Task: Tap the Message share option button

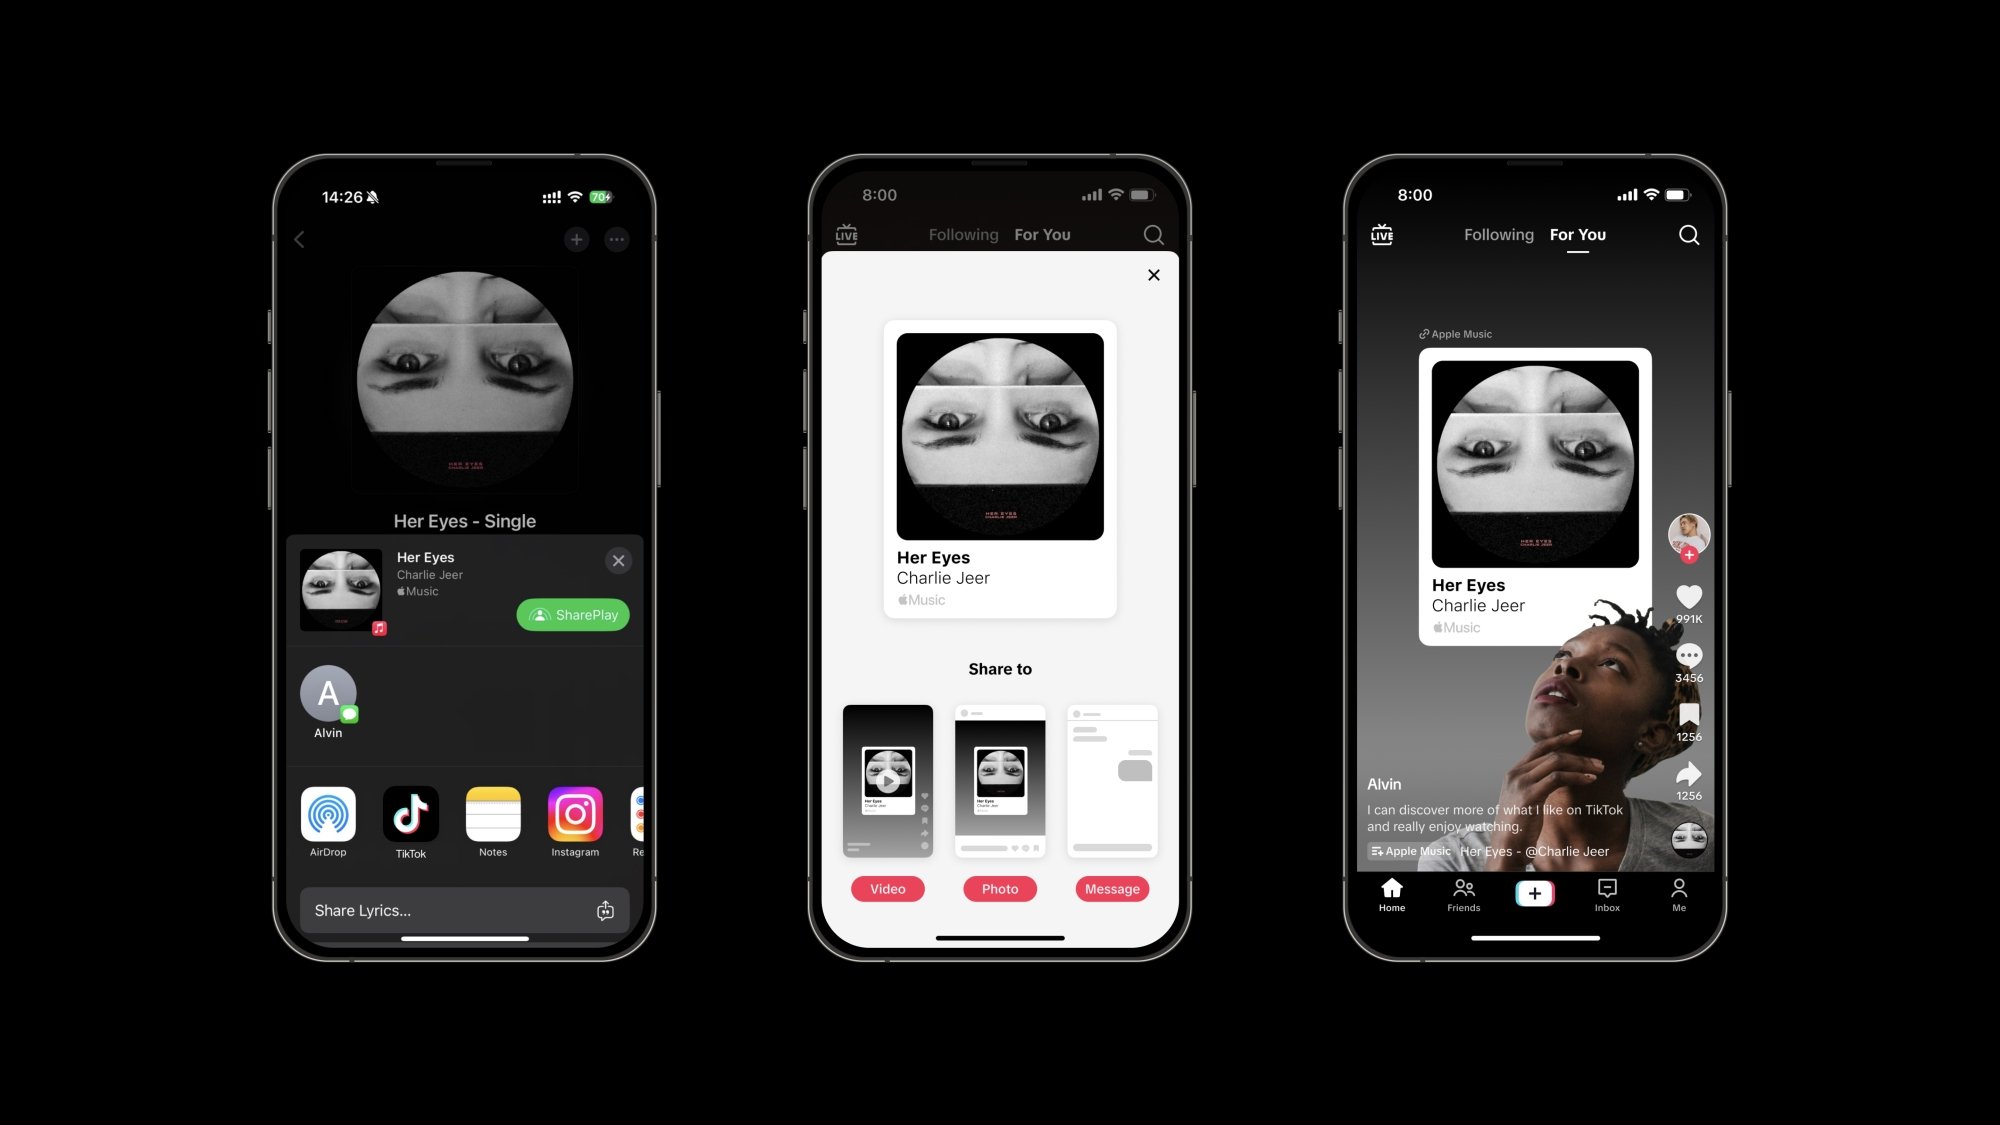Action: tap(1113, 887)
